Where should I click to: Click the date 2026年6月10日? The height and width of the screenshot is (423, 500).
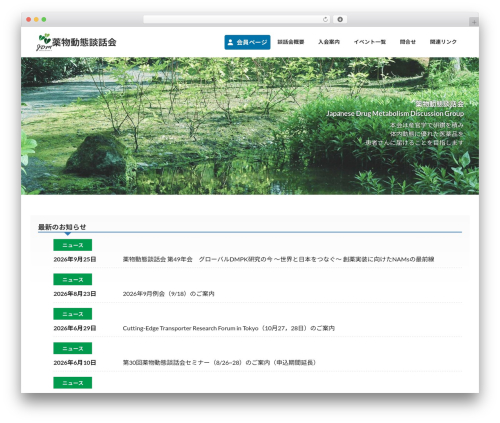pyautogui.click(x=75, y=363)
